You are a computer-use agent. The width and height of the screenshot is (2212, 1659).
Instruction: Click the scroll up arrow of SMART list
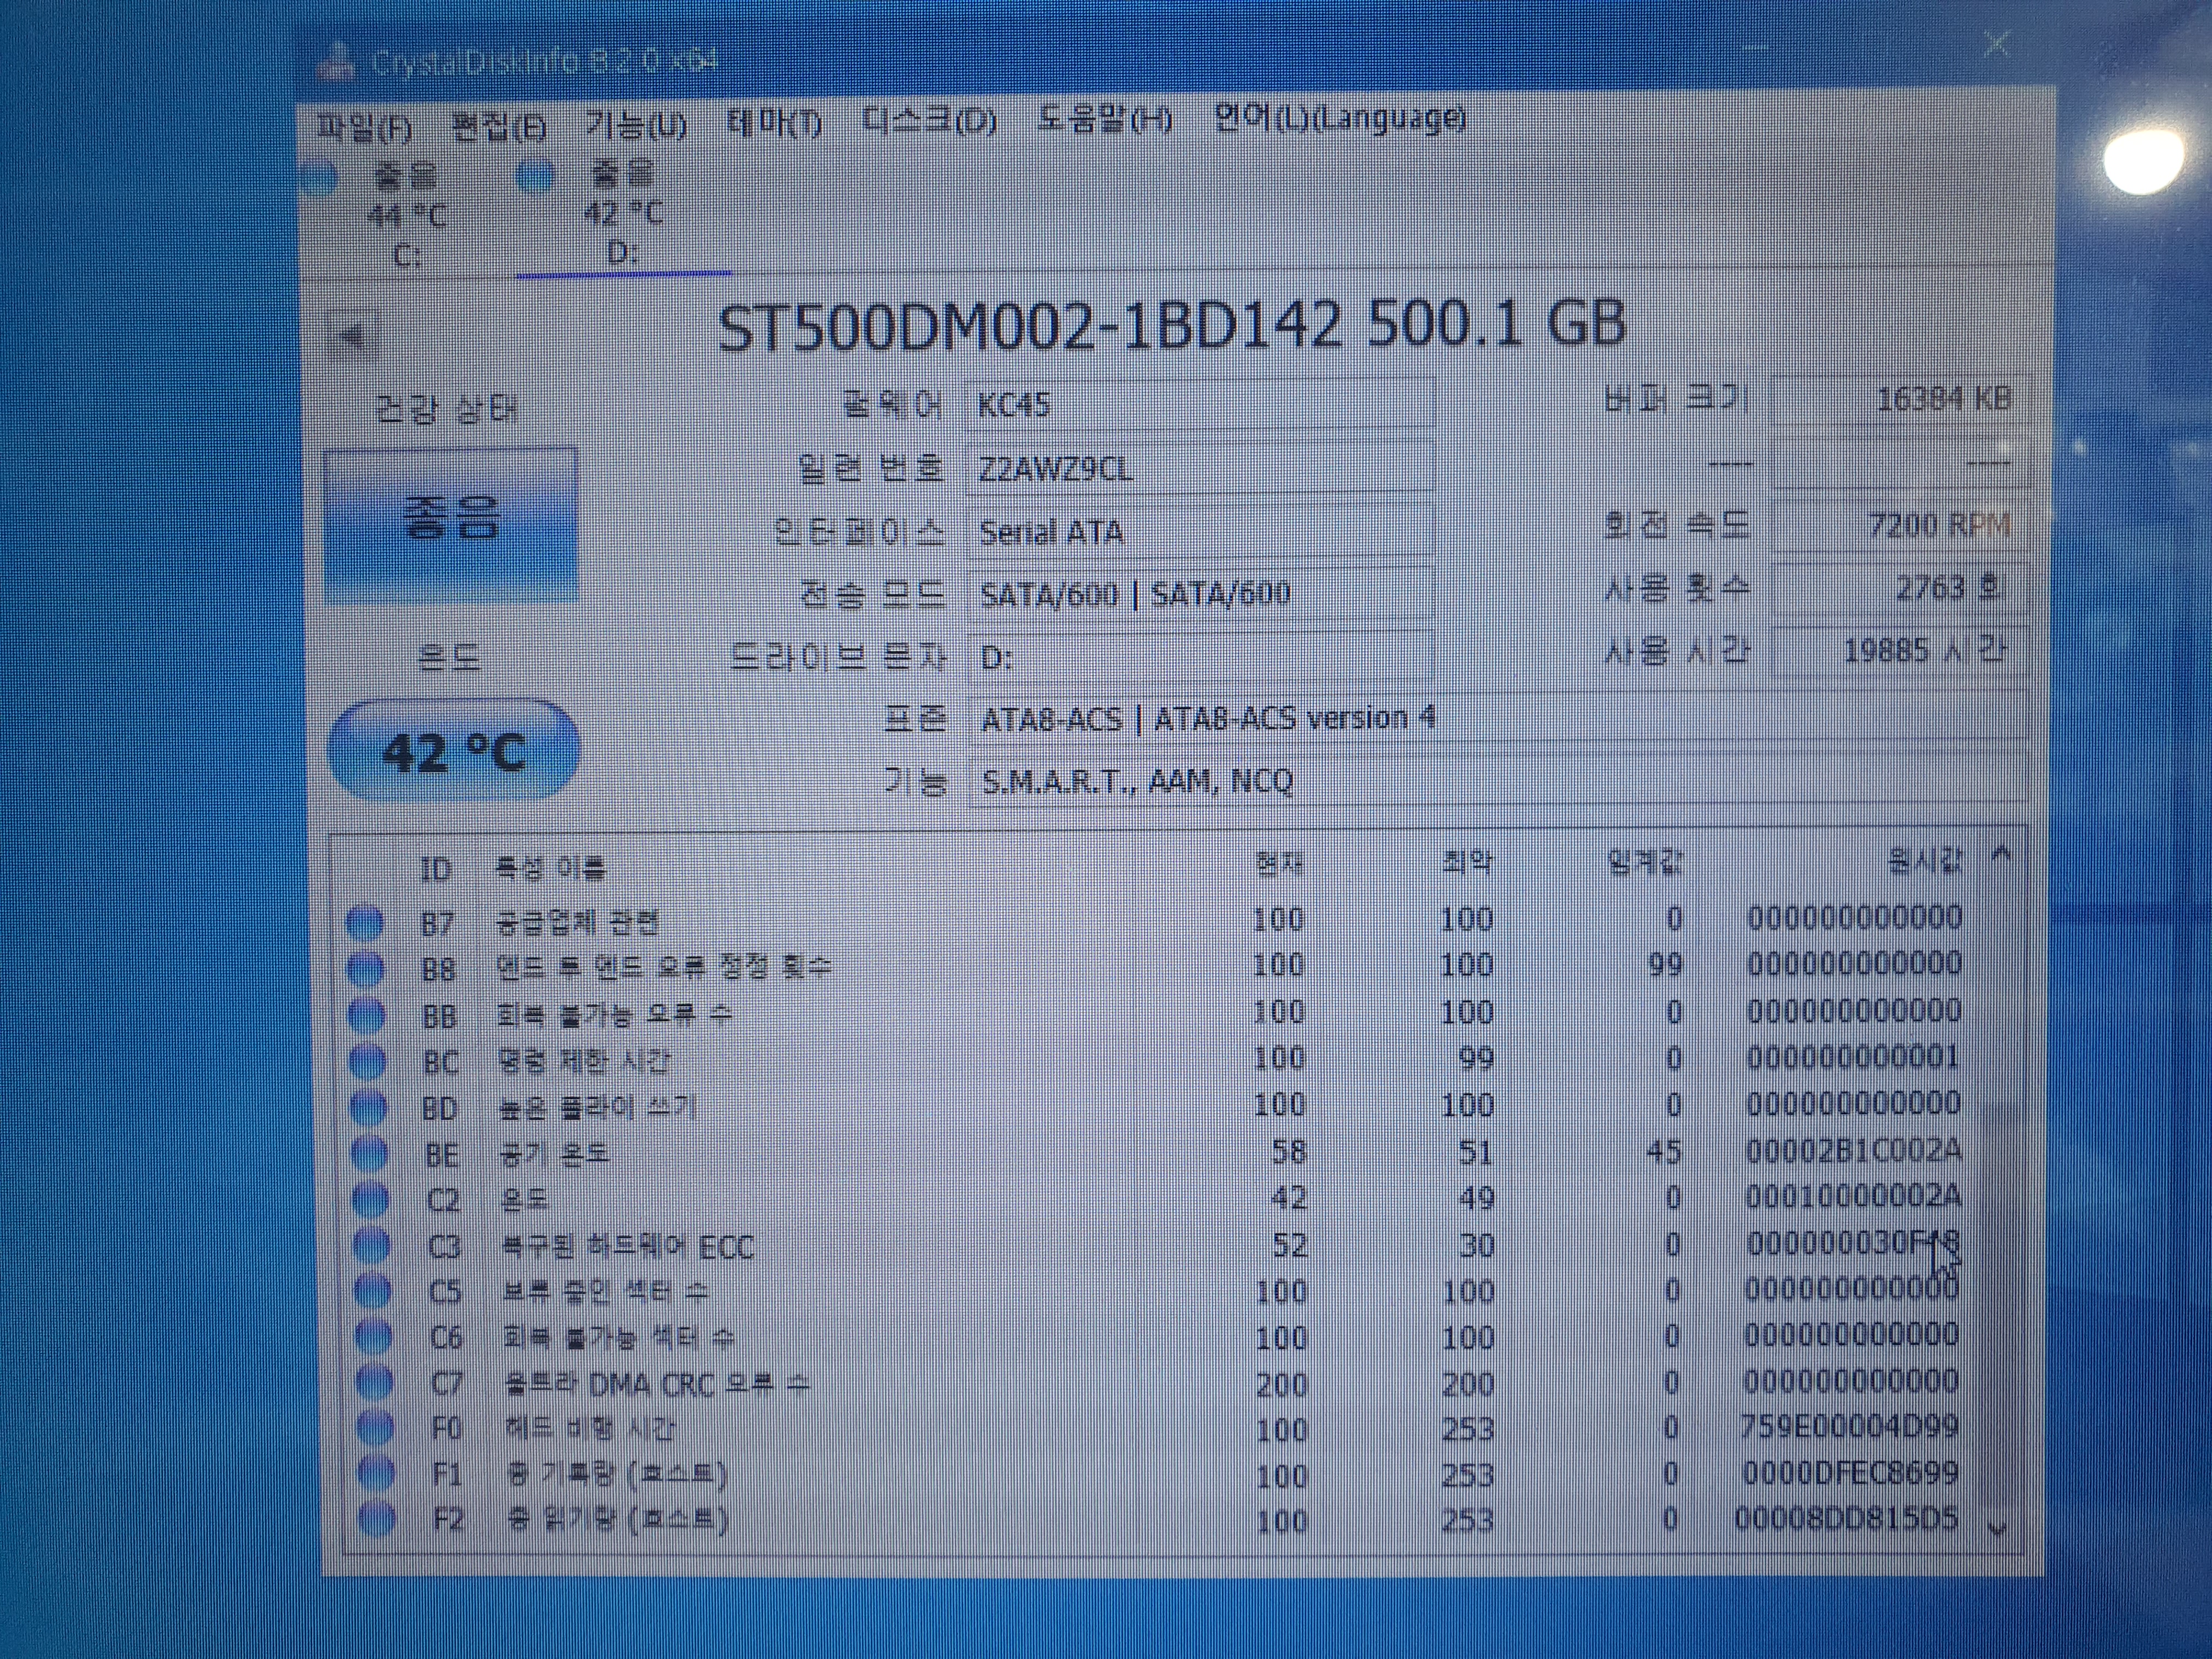[2001, 854]
